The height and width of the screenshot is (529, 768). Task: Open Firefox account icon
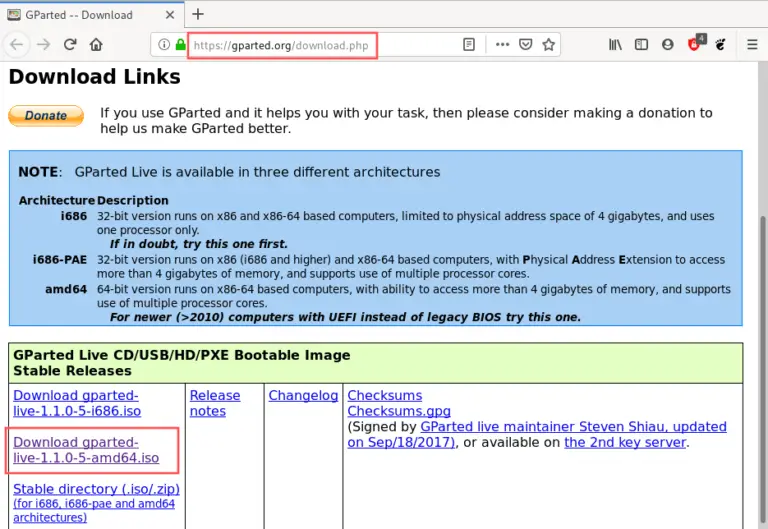click(x=667, y=45)
